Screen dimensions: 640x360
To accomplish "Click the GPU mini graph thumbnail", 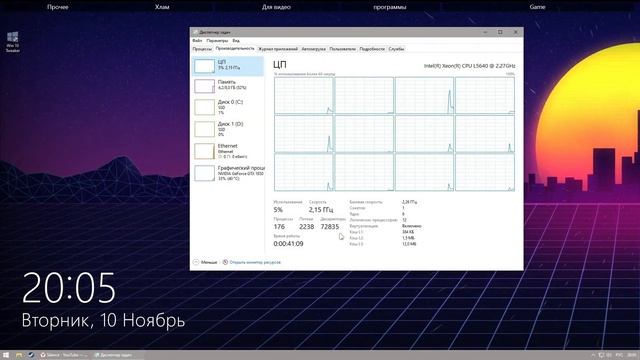I will pos(204,173).
